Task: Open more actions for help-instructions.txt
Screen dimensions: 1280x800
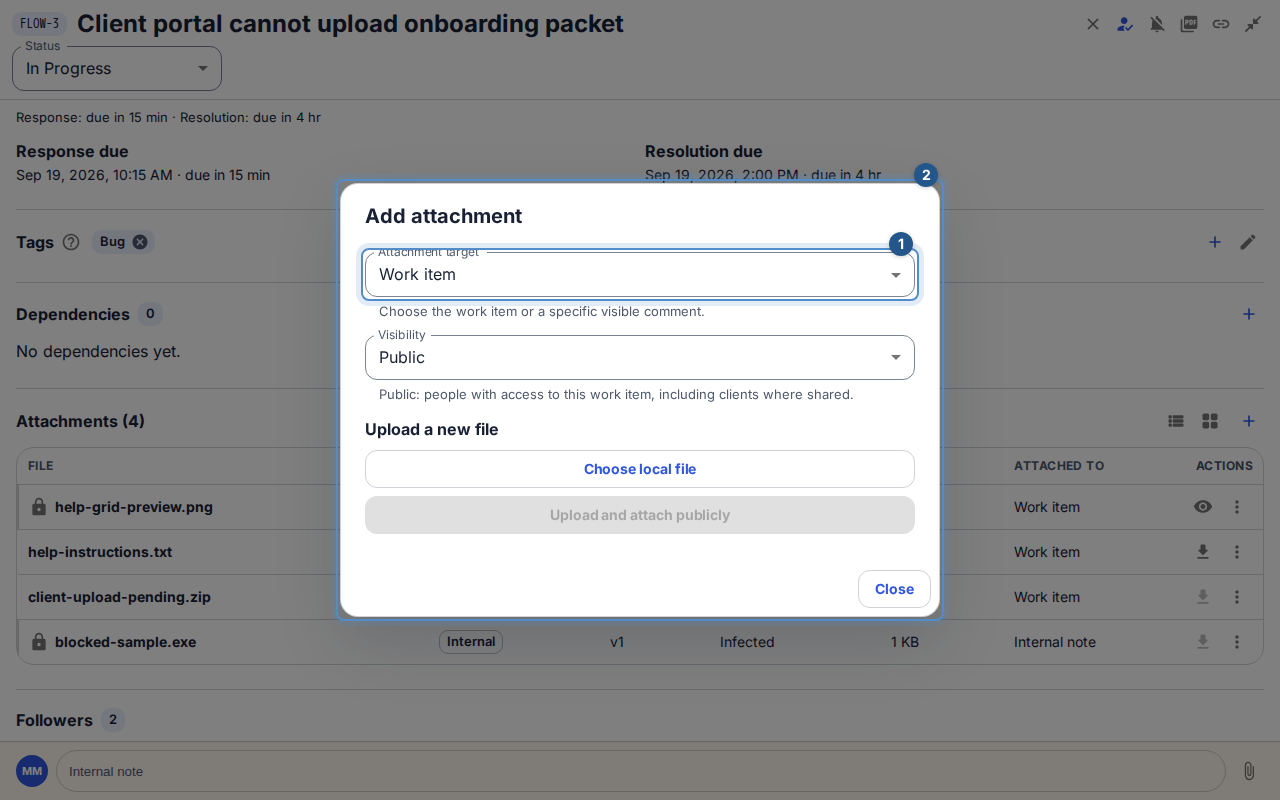Action: point(1237,552)
